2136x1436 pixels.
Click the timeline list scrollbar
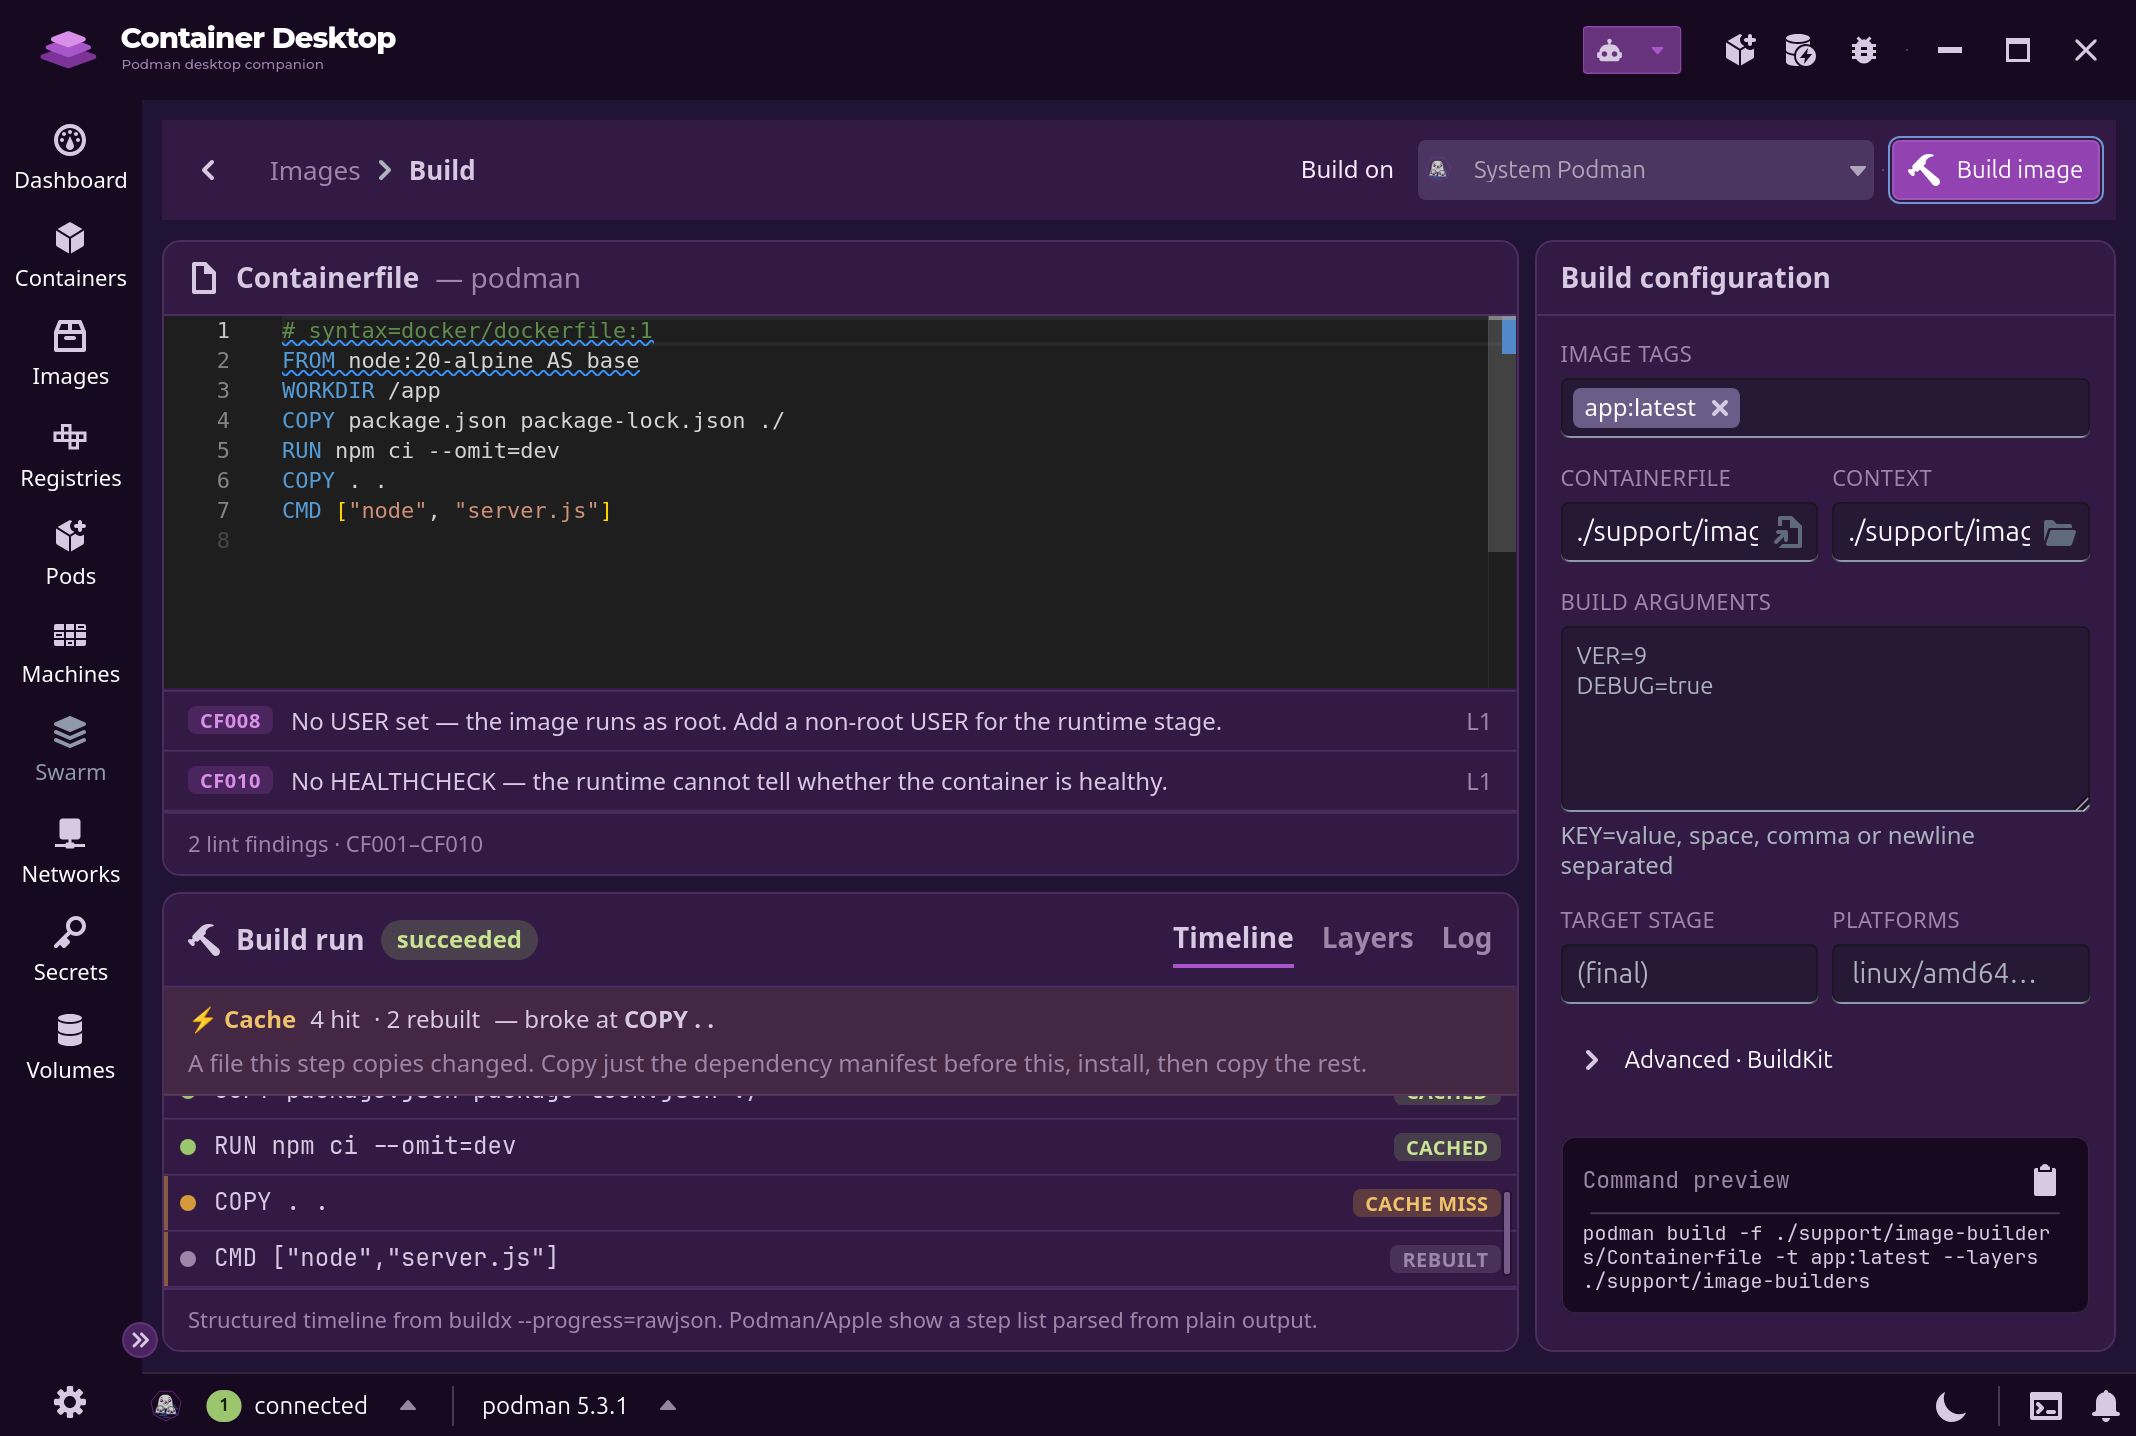1506,1232
